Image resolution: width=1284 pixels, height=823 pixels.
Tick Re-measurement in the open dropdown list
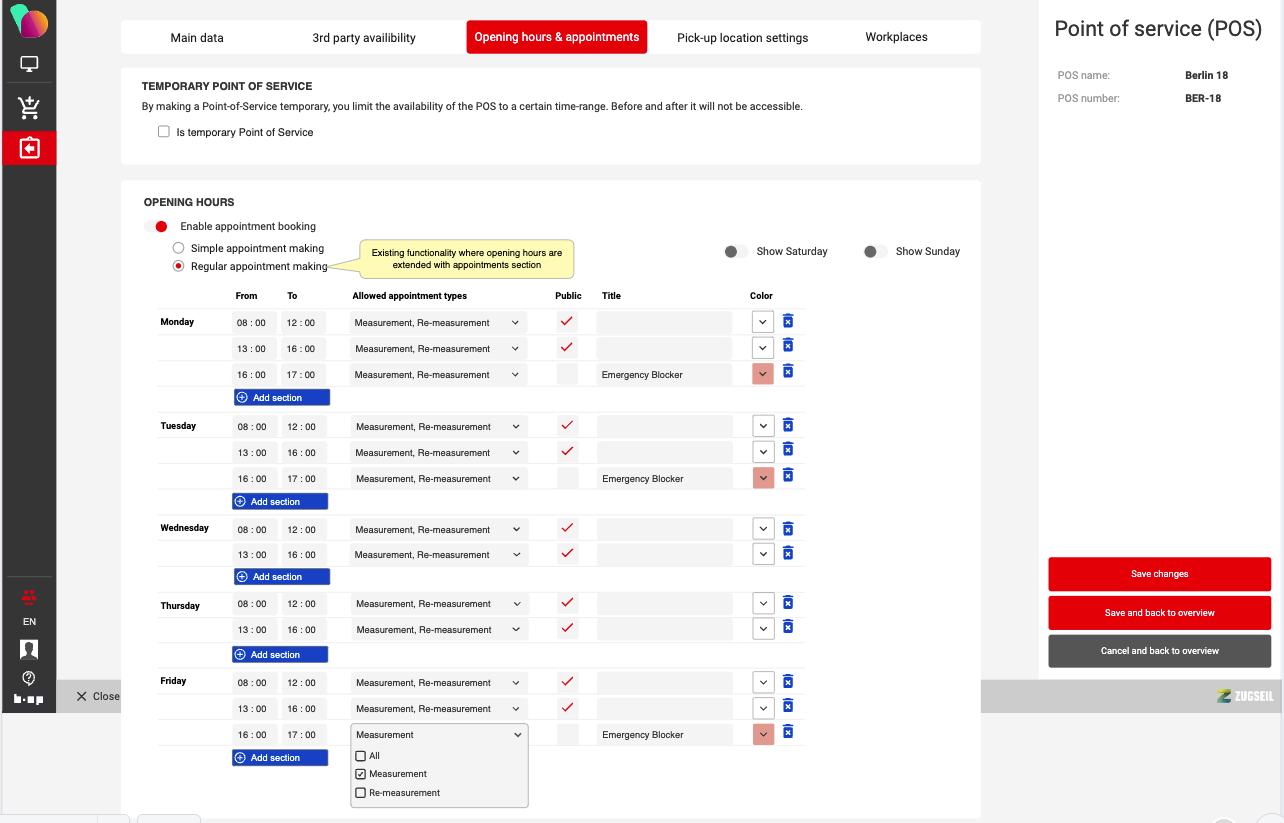pos(361,793)
